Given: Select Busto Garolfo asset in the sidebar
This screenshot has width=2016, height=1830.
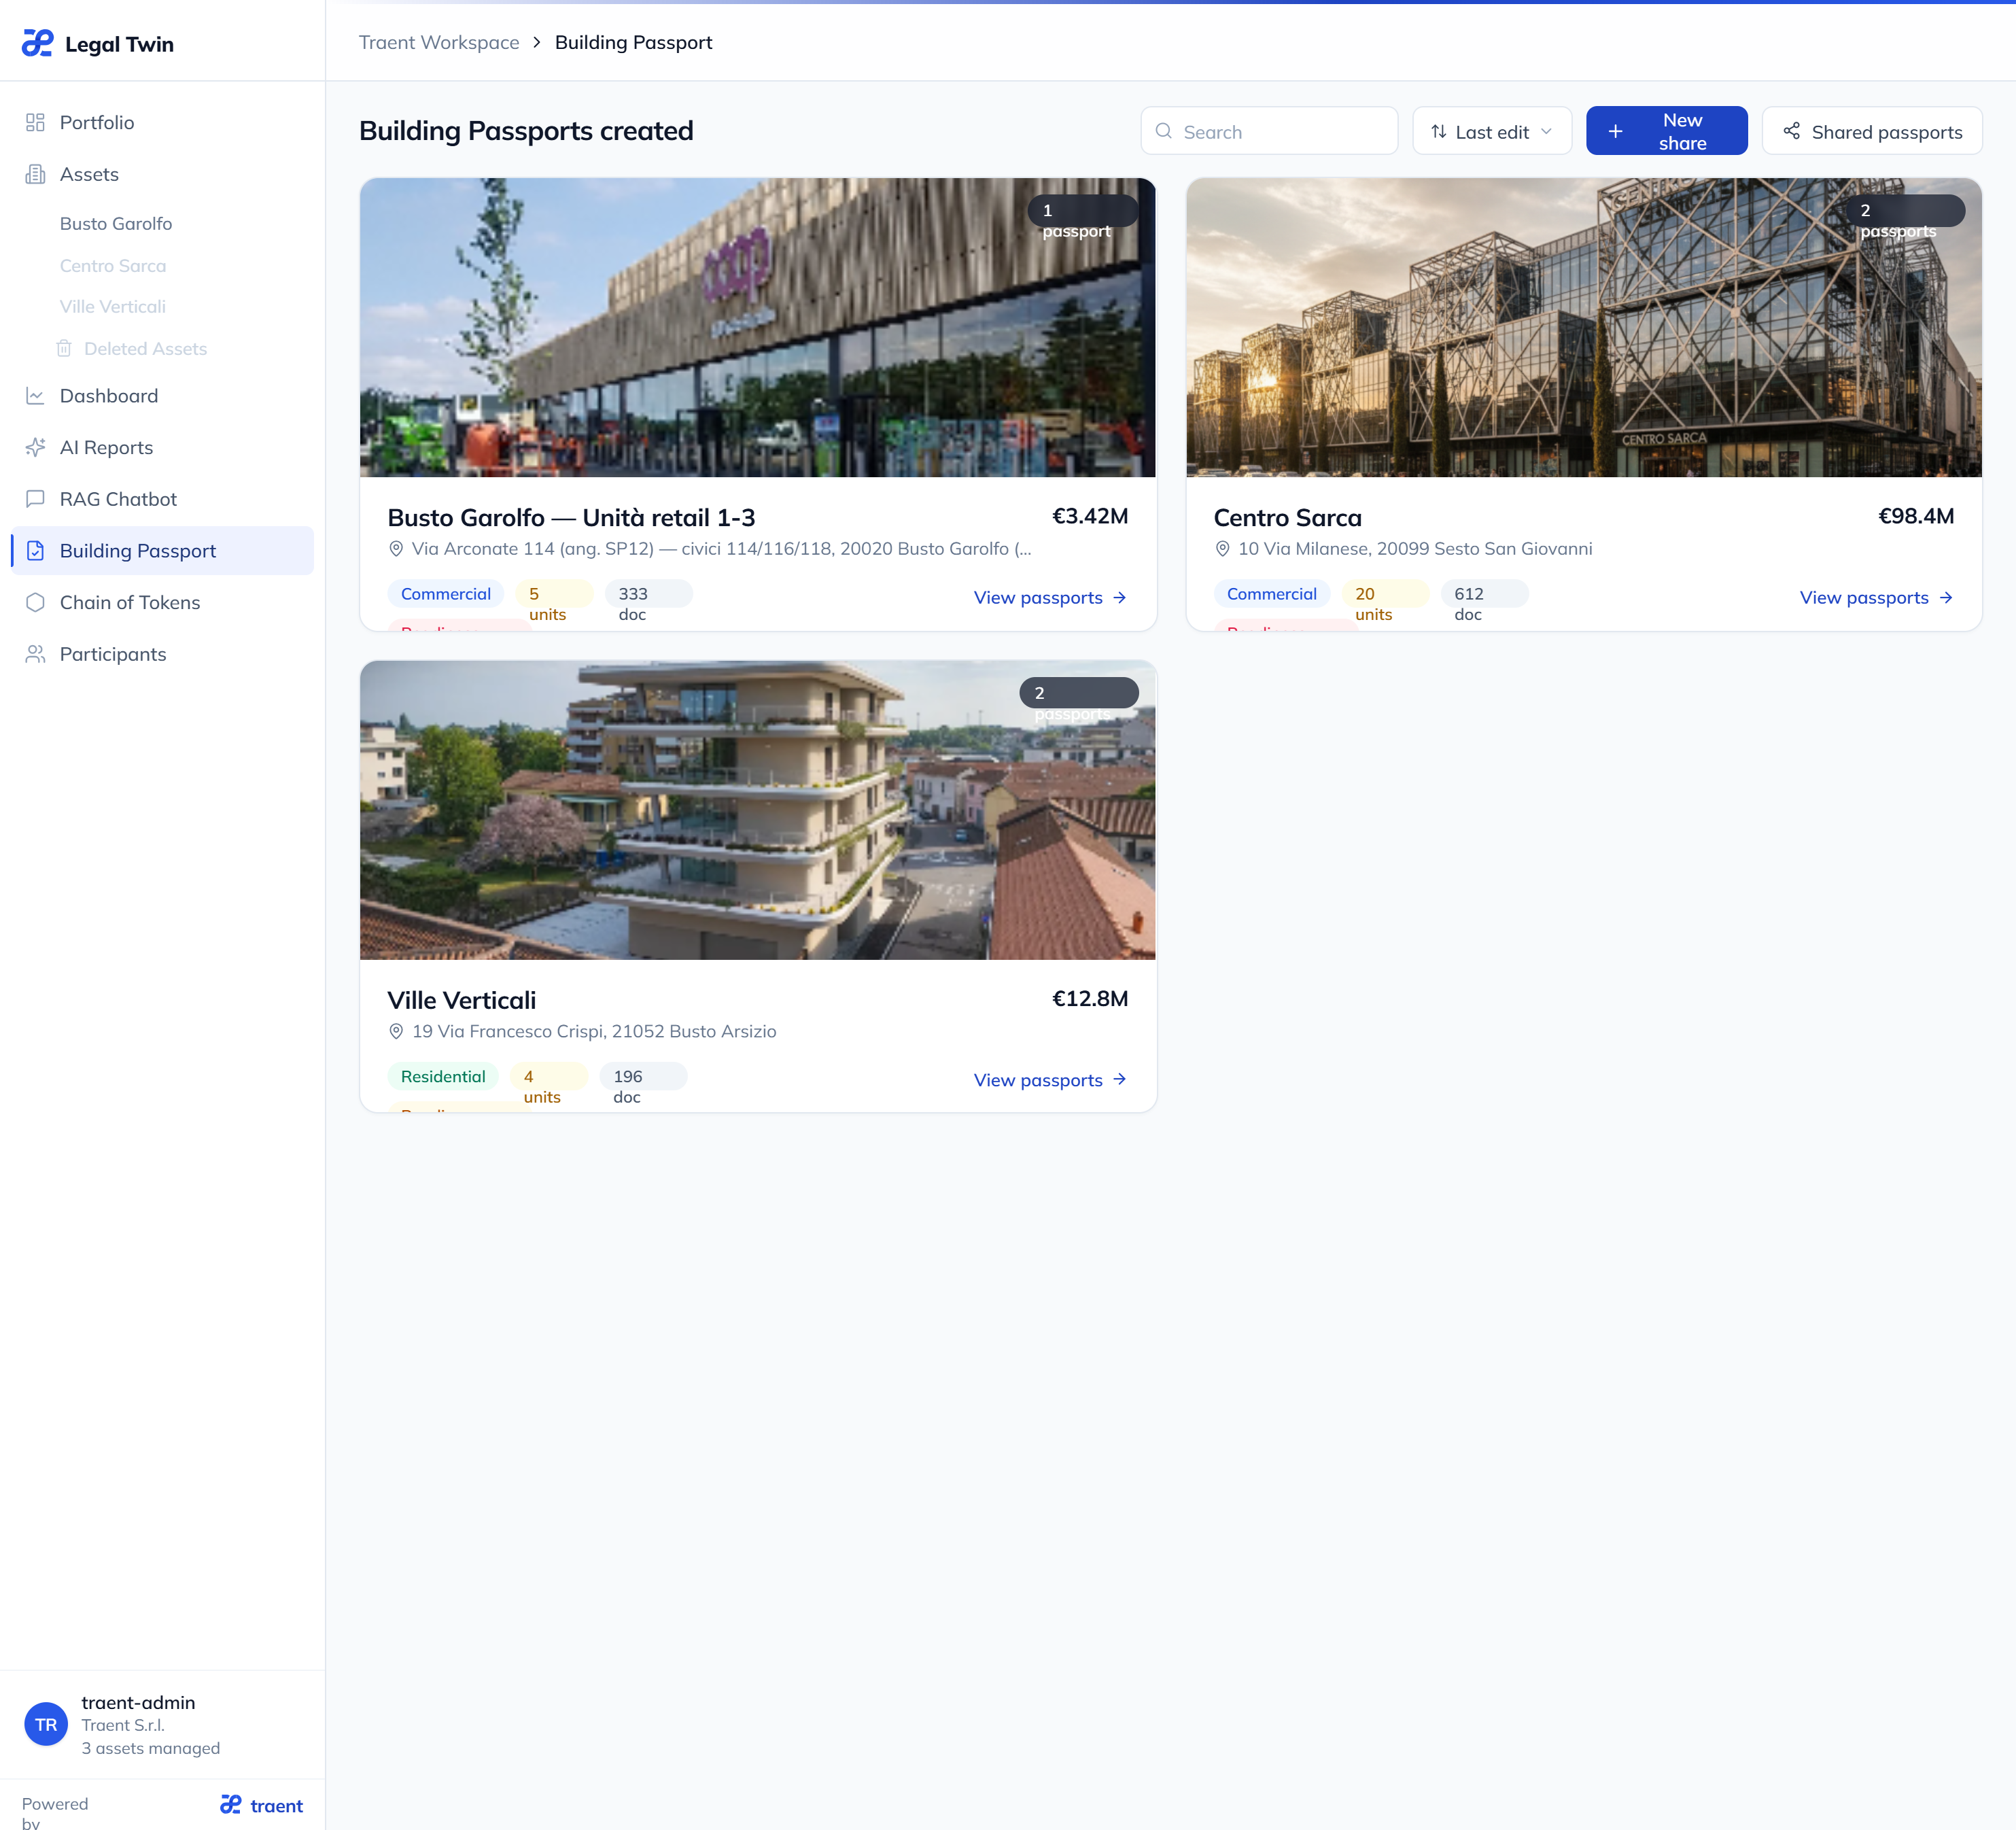Looking at the screenshot, I should pos(116,224).
